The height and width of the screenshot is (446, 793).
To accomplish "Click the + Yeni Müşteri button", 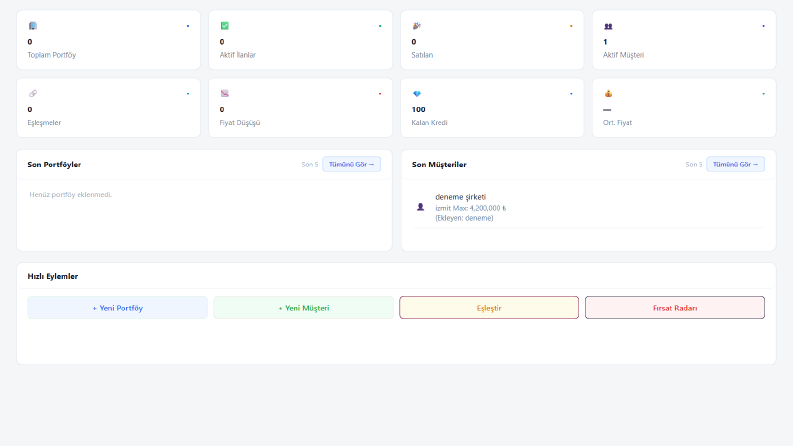I will 303,307.
